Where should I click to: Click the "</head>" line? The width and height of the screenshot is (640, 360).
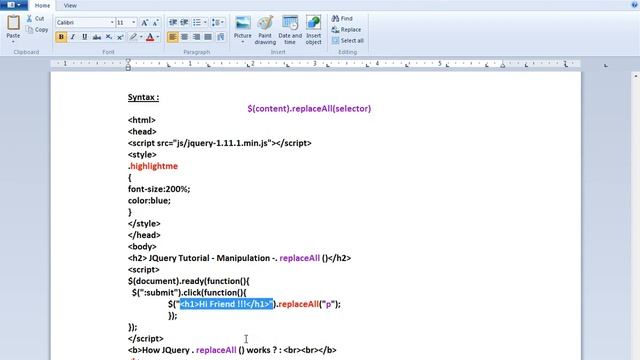144,235
